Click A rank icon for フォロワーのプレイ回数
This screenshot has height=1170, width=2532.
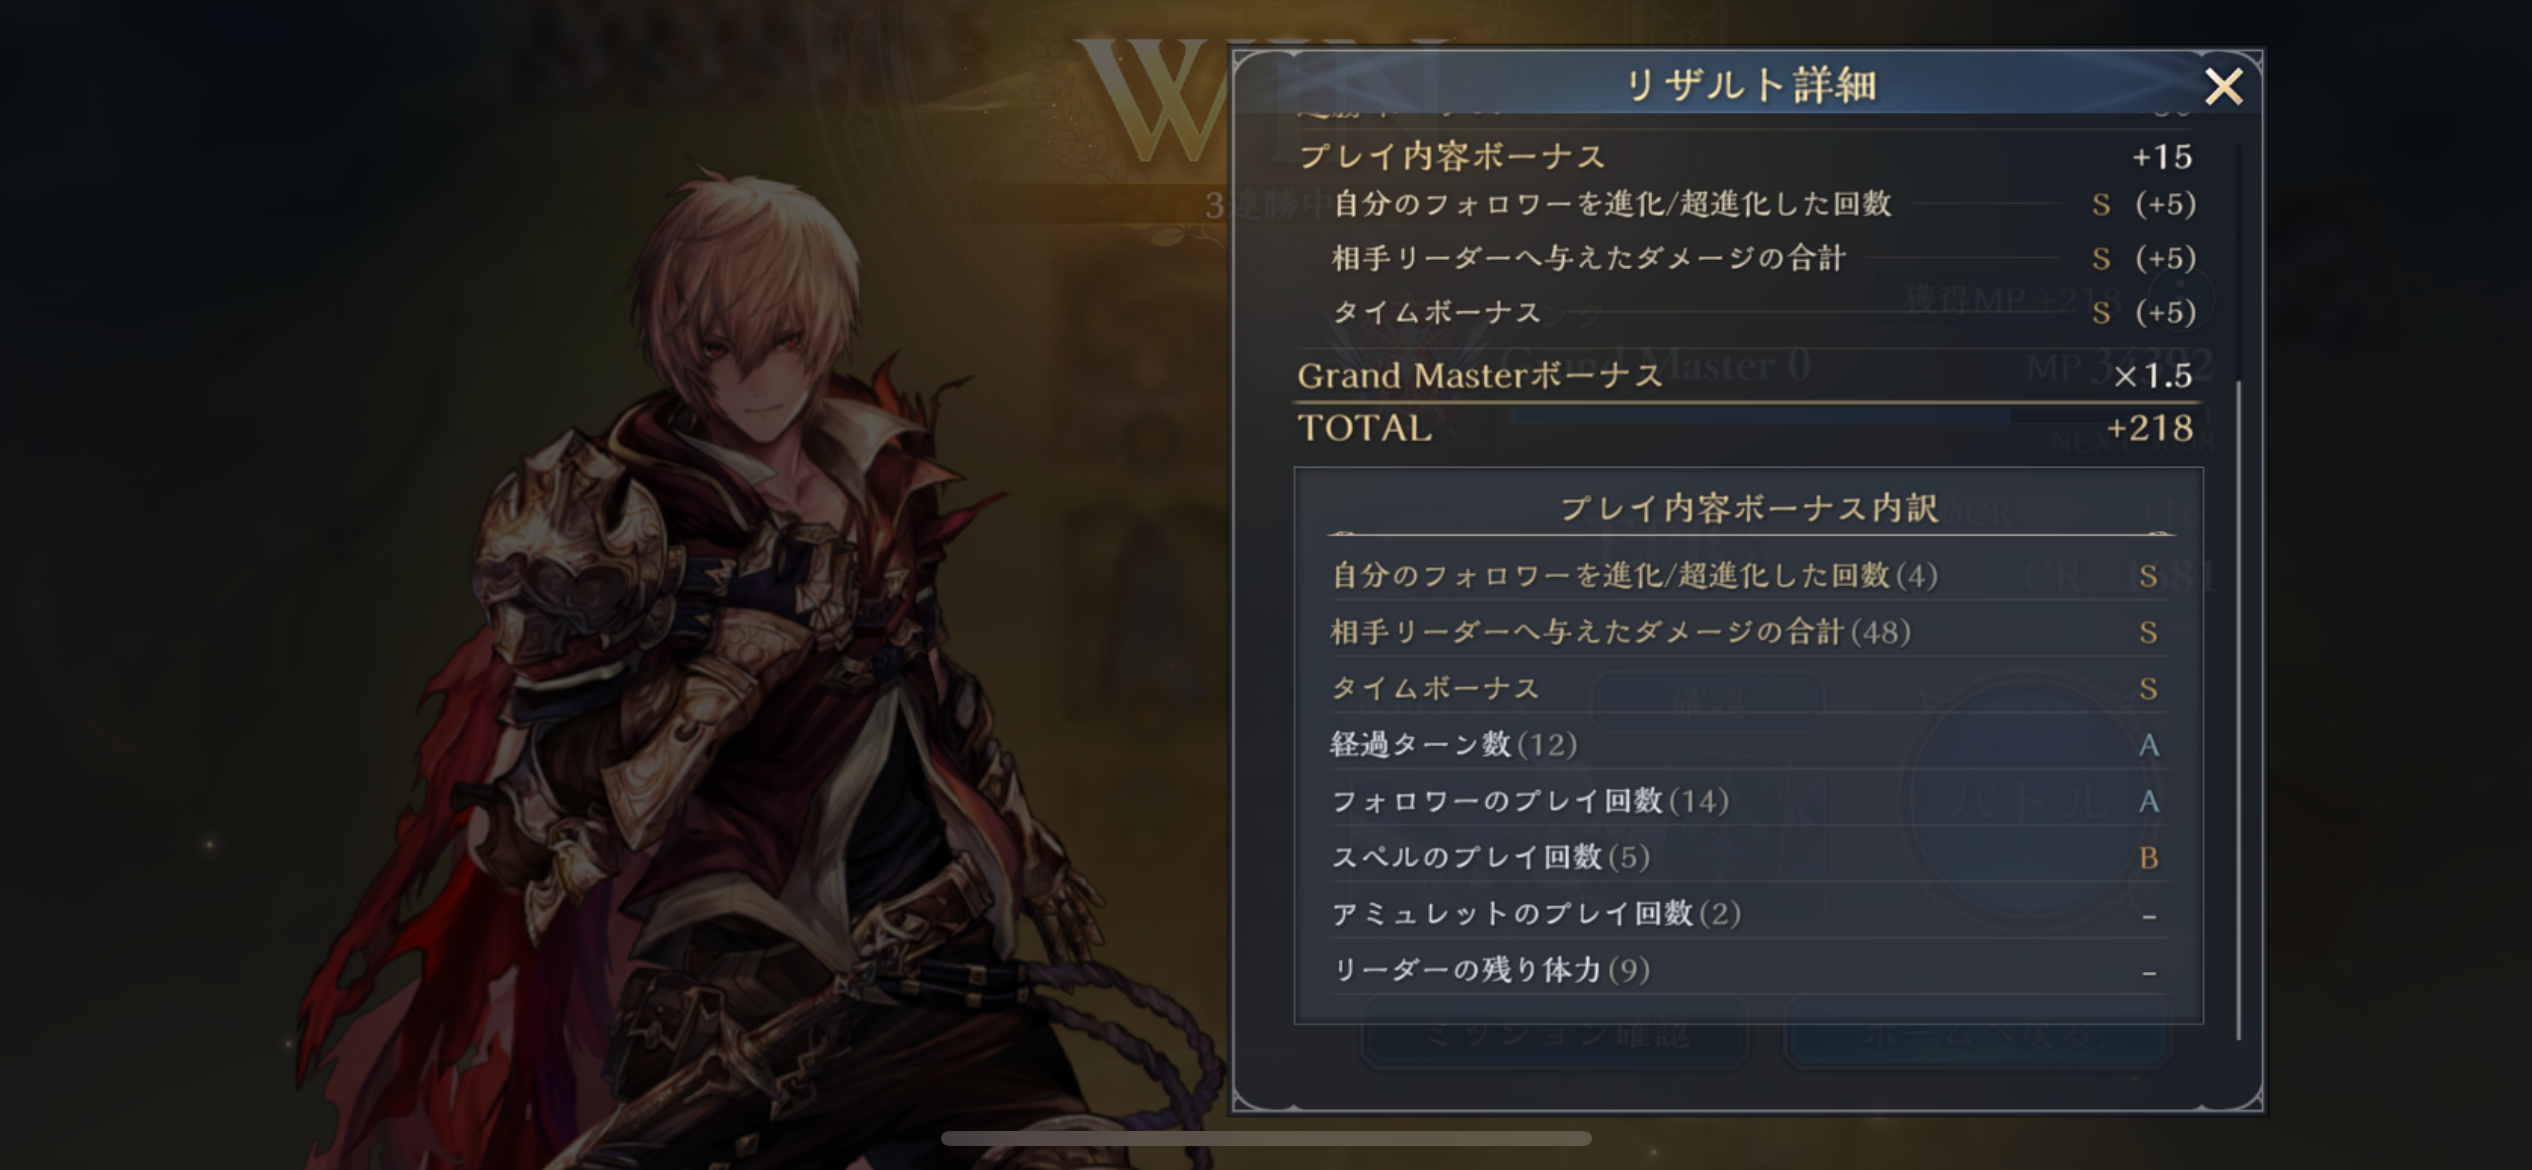click(2148, 801)
